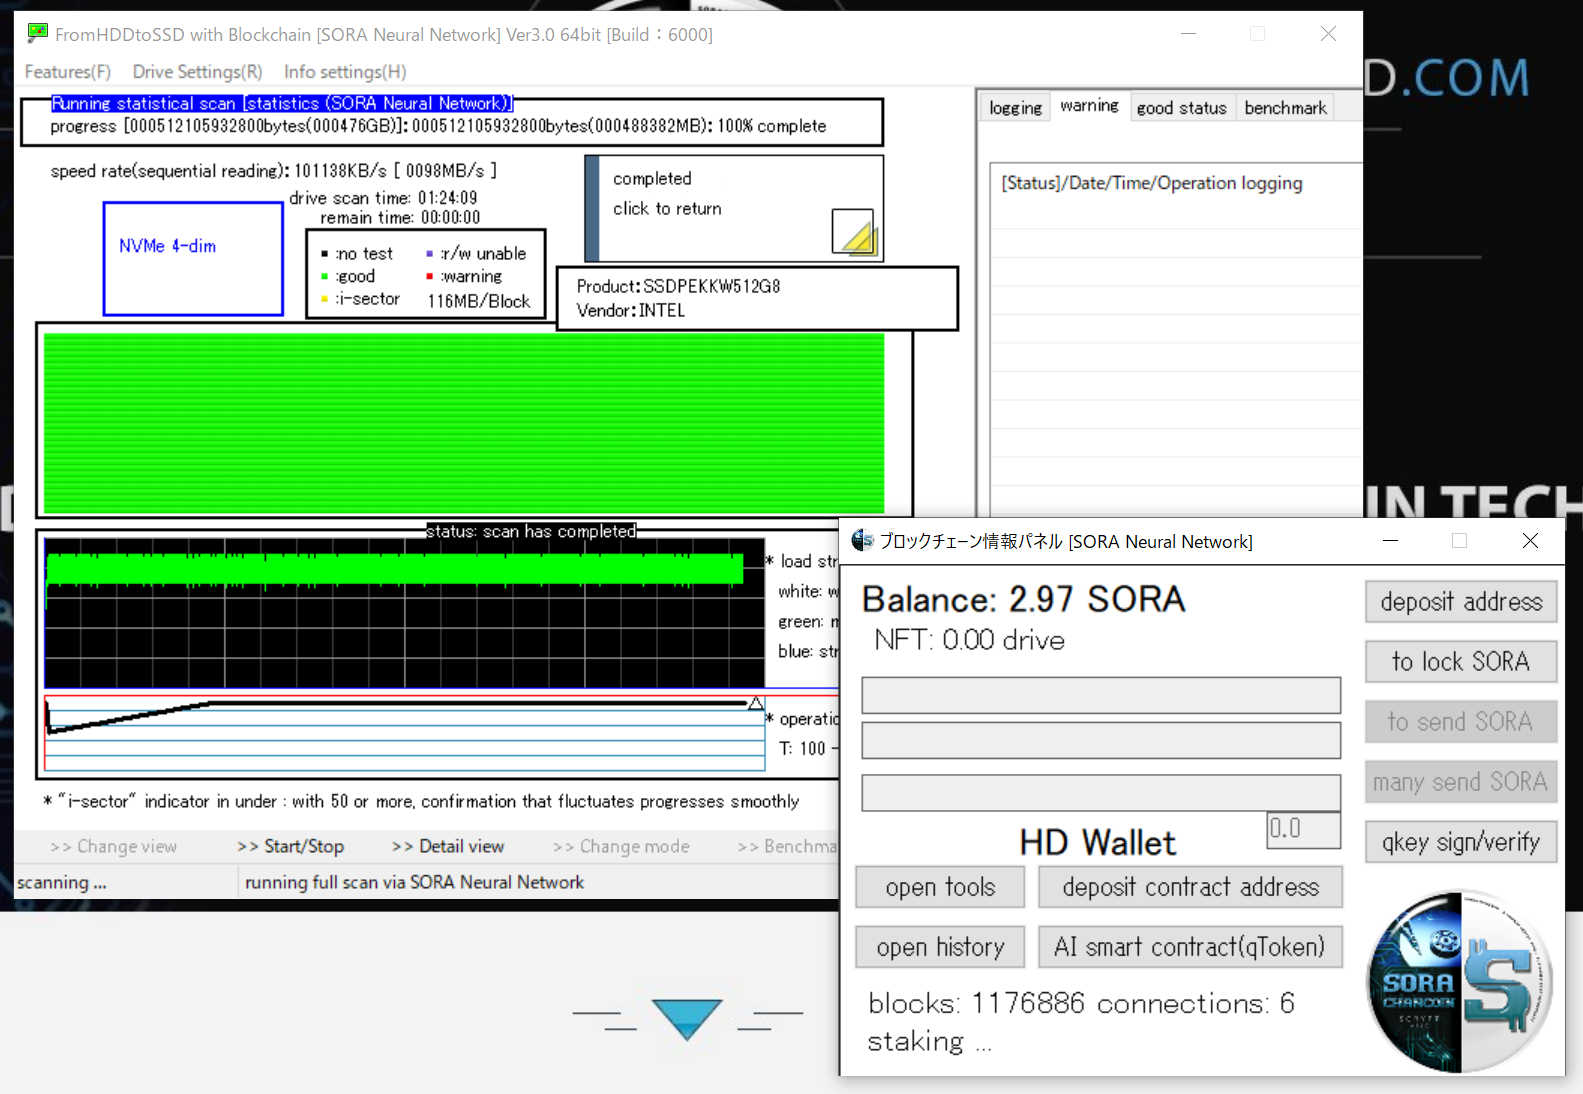
Task: Click the scanning ... status bar entry
Action: (62, 882)
